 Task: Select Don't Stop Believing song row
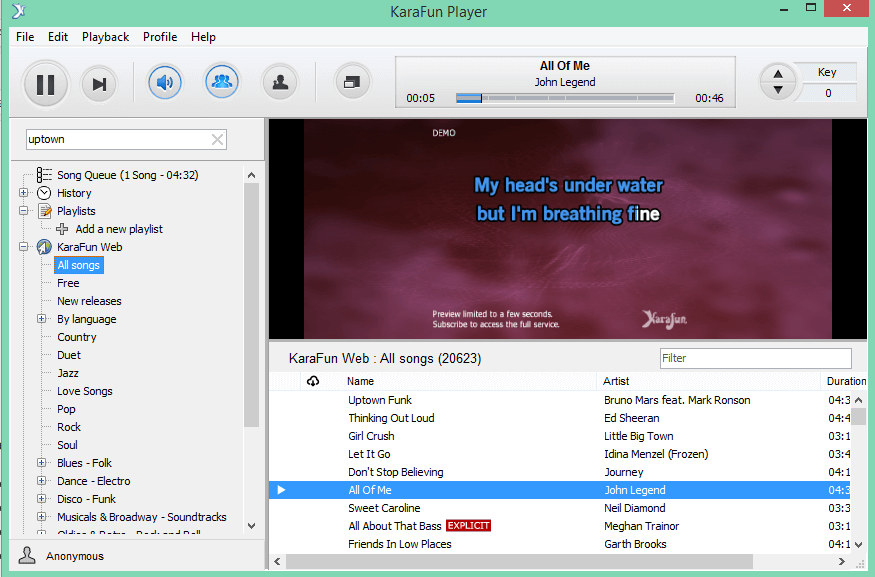(x=560, y=472)
